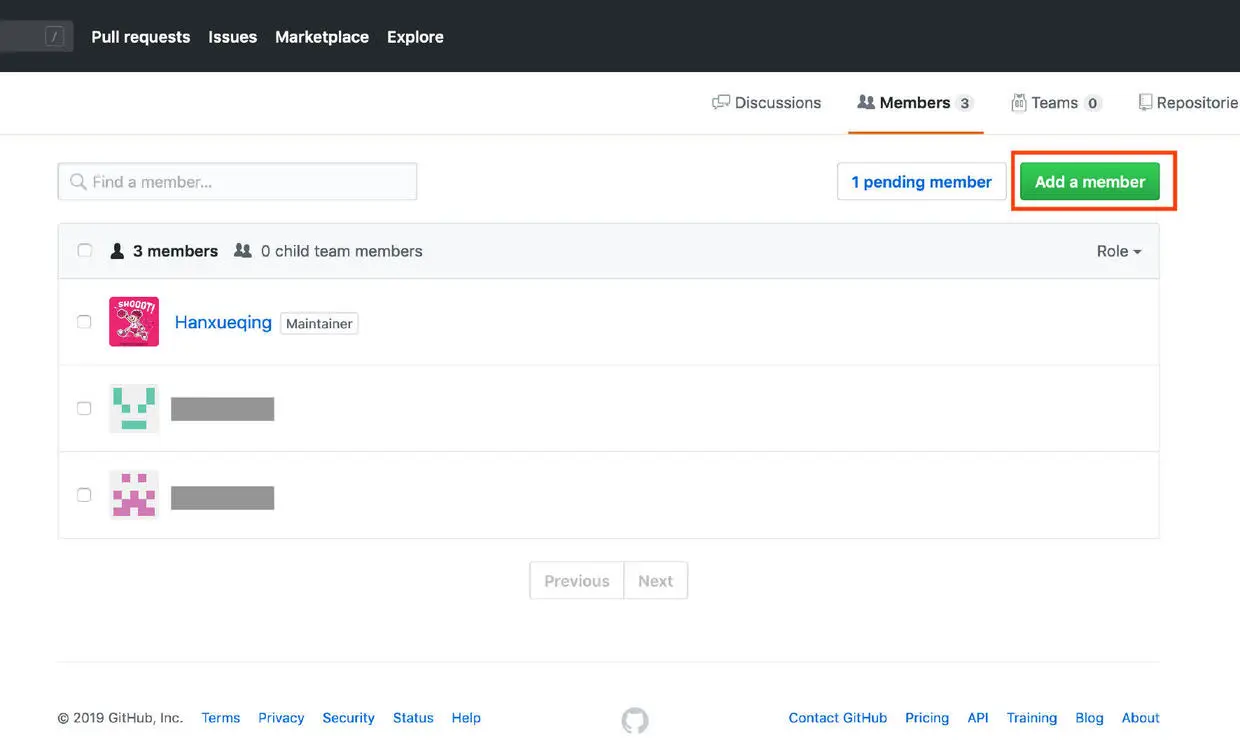Click the Previous pagination button
The width and height of the screenshot is (1240, 756).
coord(577,581)
